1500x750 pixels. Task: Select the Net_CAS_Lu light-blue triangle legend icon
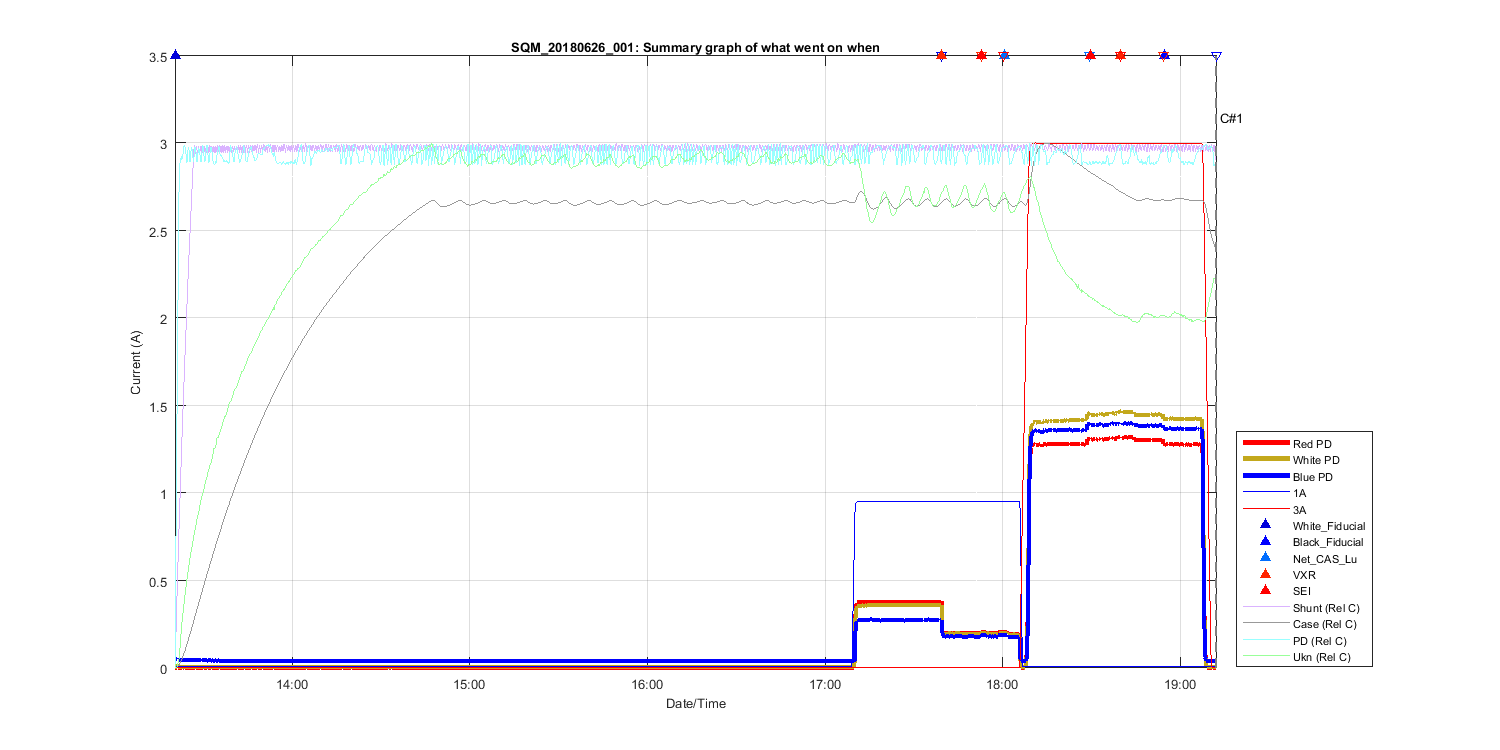pyautogui.click(x=1265, y=558)
